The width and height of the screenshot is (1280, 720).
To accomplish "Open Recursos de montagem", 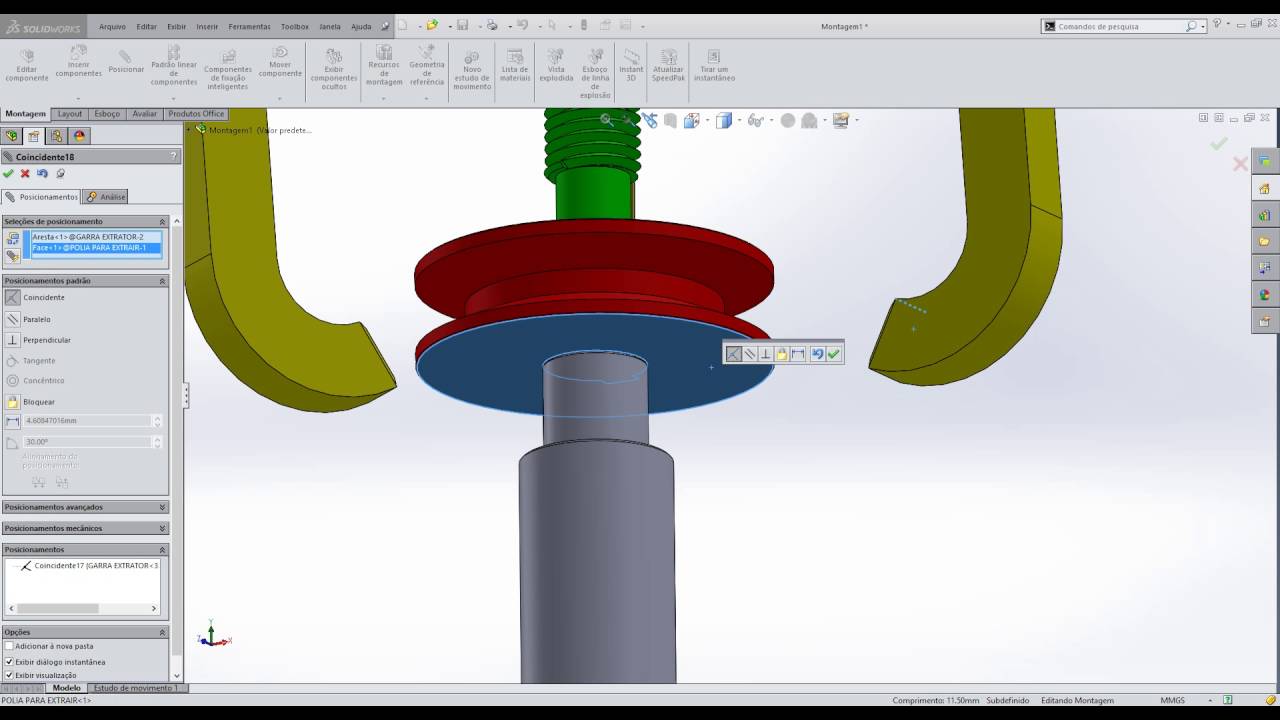I will 384,66.
